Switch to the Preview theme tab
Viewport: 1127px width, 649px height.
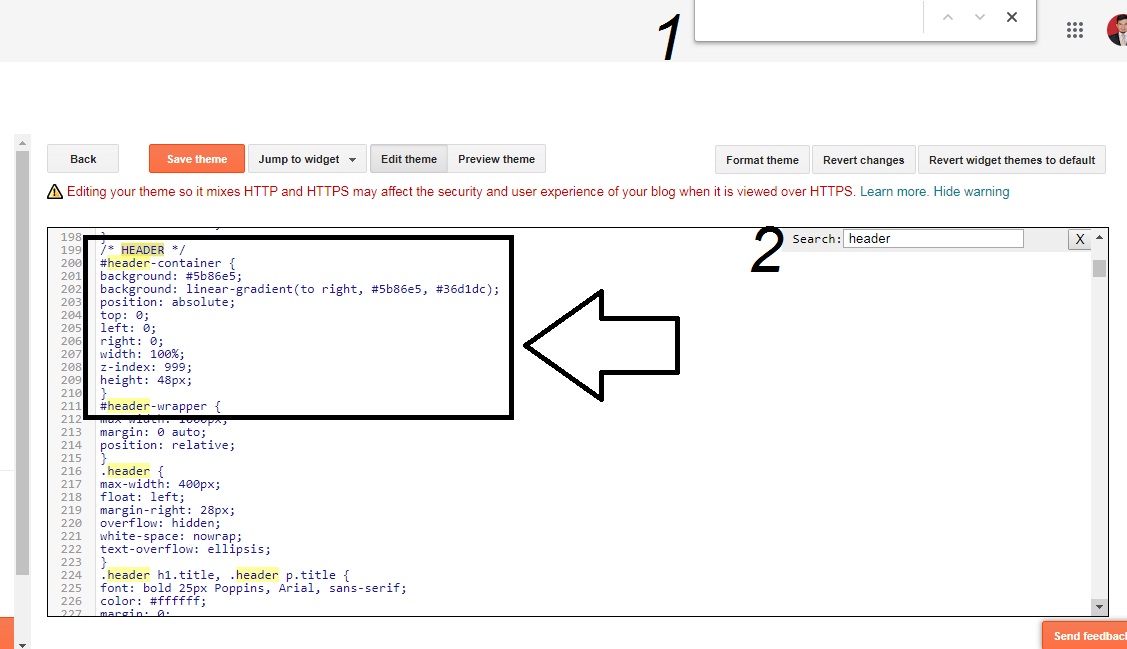click(x=496, y=158)
